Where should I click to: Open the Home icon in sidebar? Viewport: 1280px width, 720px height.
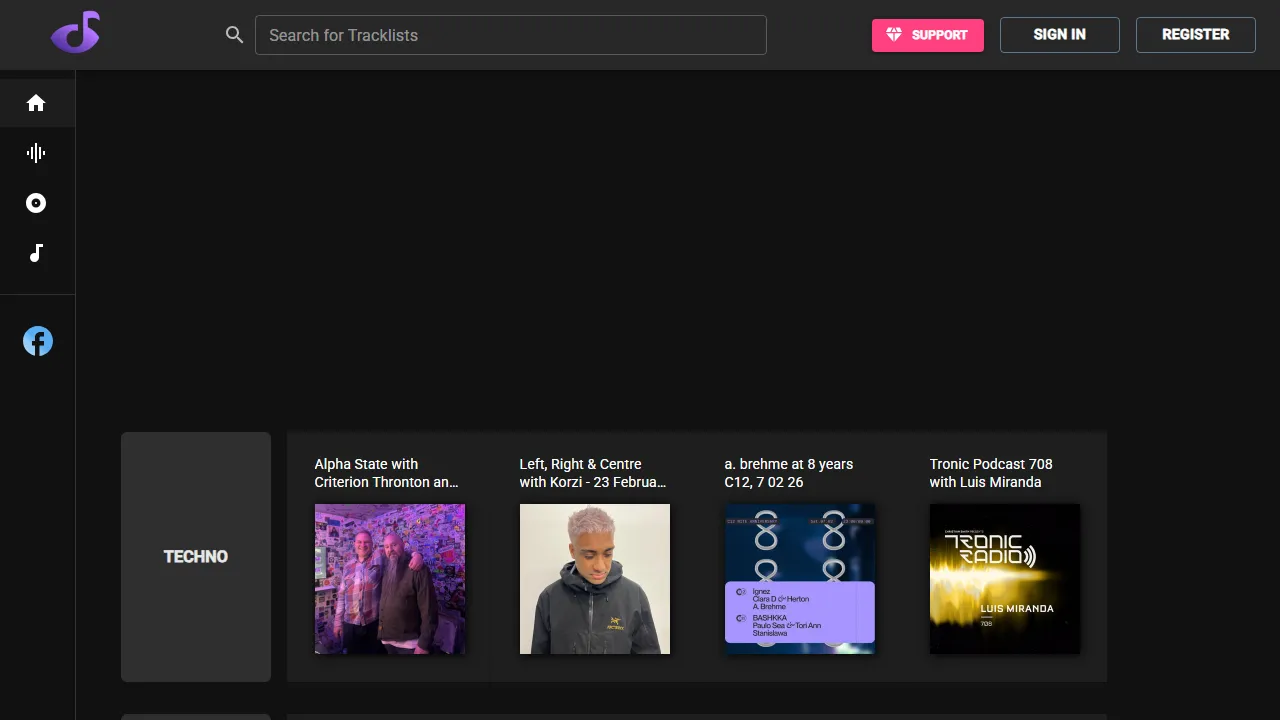coord(36,103)
